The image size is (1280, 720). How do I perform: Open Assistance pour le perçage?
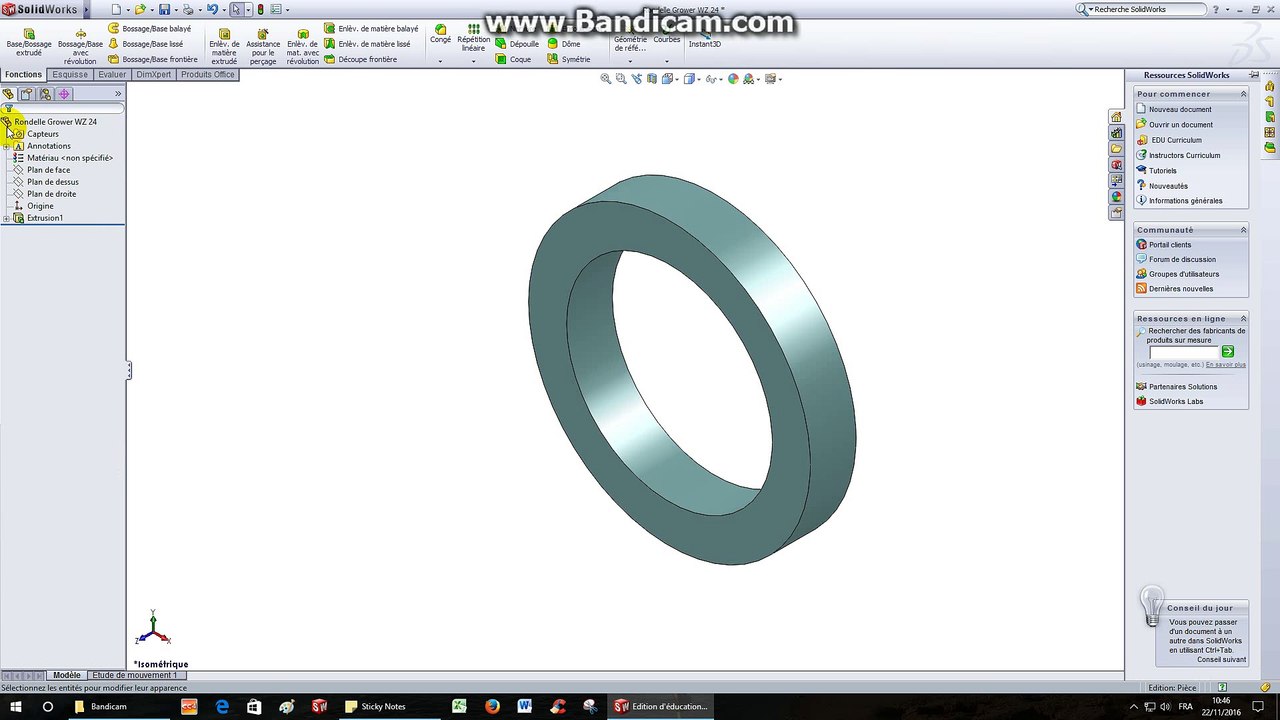(x=263, y=46)
